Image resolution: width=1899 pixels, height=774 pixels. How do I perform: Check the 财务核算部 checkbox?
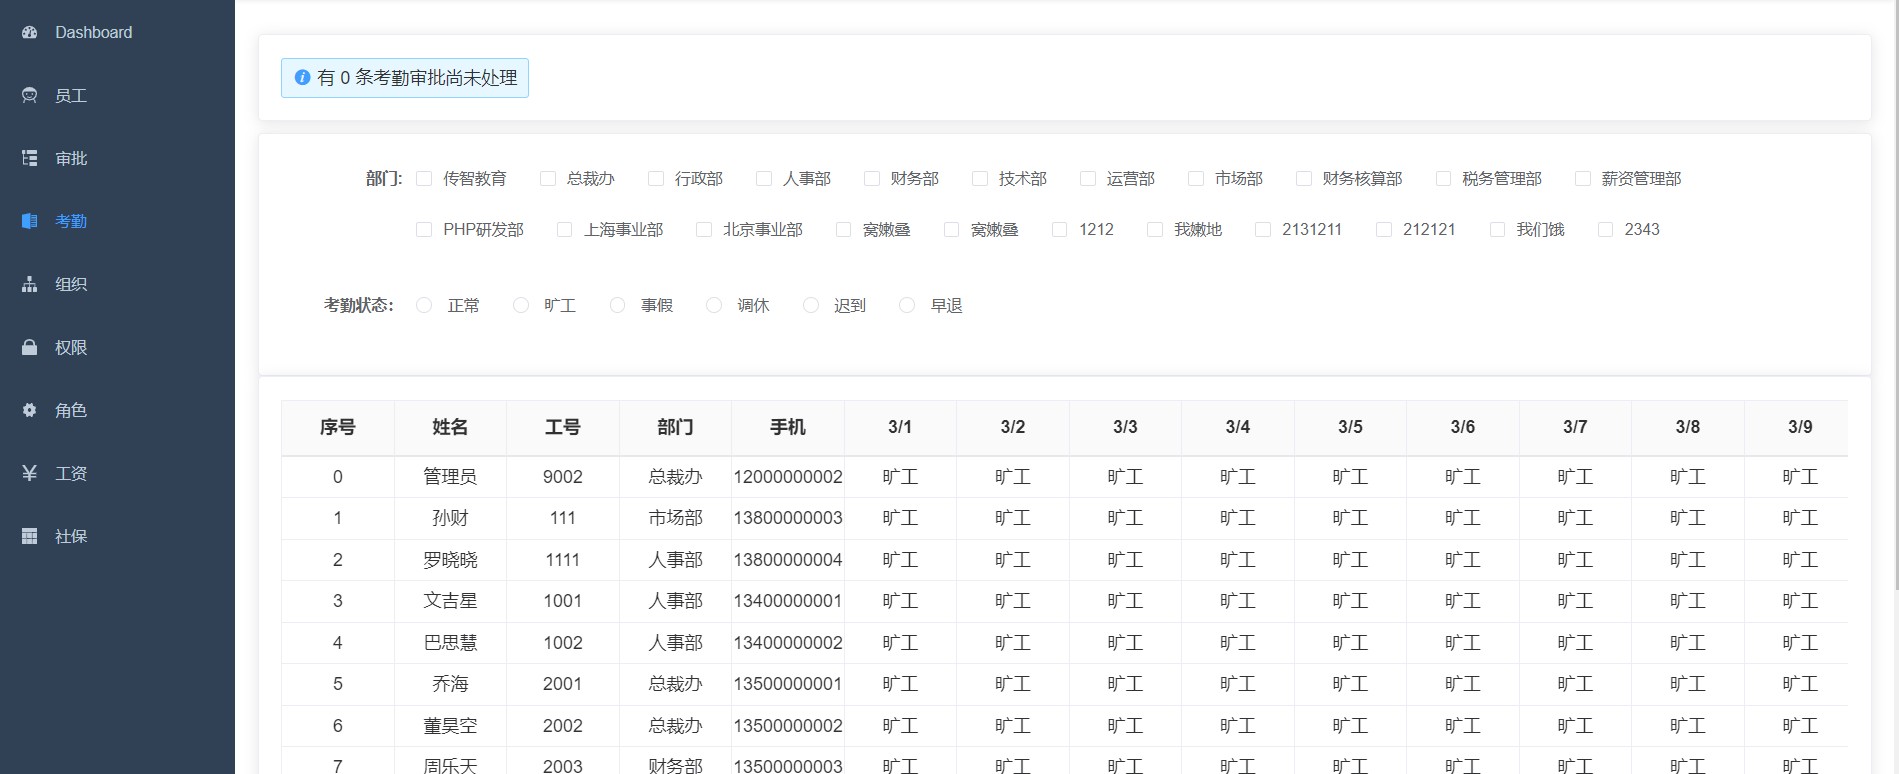[1304, 178]
